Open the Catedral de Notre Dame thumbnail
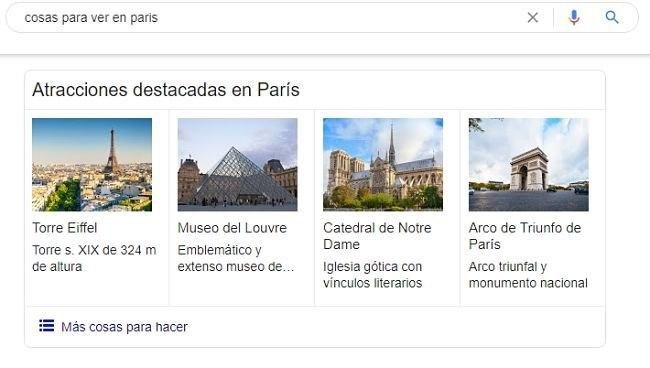Screen dimensions: 650x368 [383, 165]
